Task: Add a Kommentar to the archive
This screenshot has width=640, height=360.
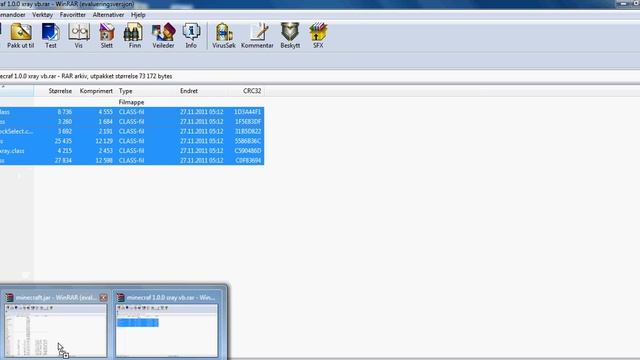Action: (x=257, y=36)
